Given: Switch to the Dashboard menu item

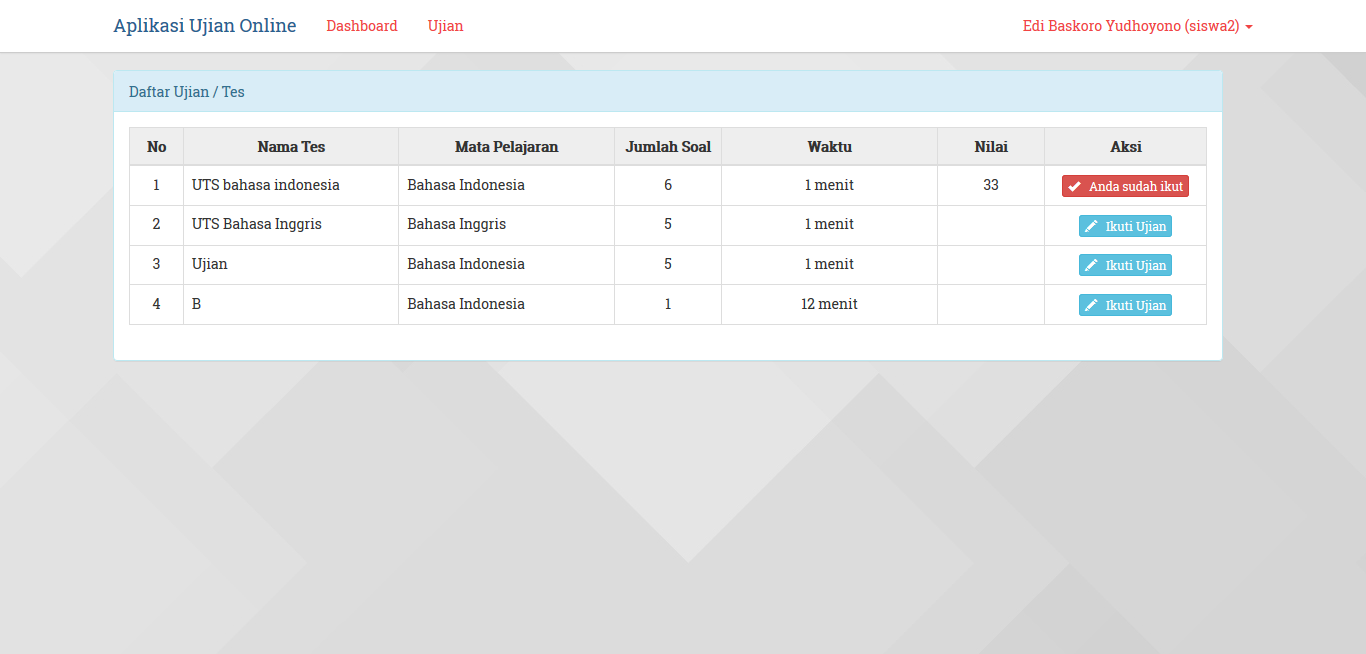Looking at the screenshot, I should (x=361, y=26).
